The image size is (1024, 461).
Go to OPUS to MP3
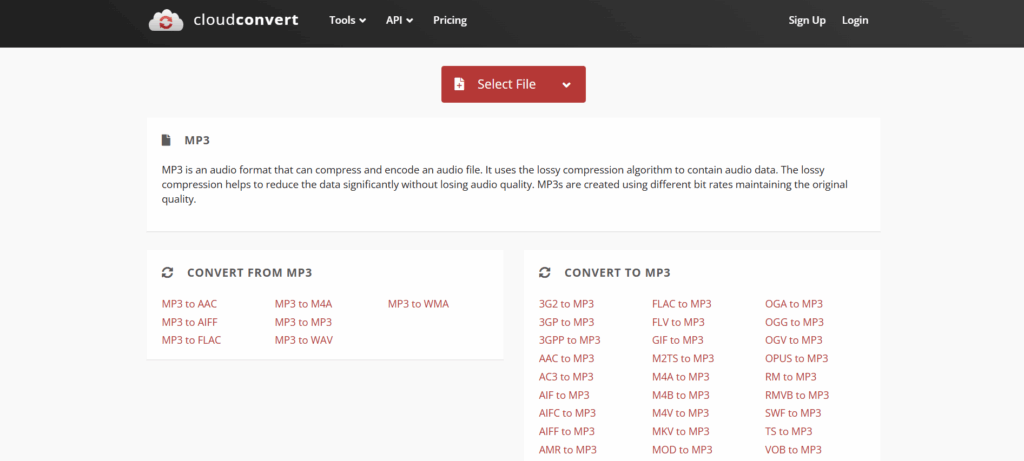[x=797, y=358]
